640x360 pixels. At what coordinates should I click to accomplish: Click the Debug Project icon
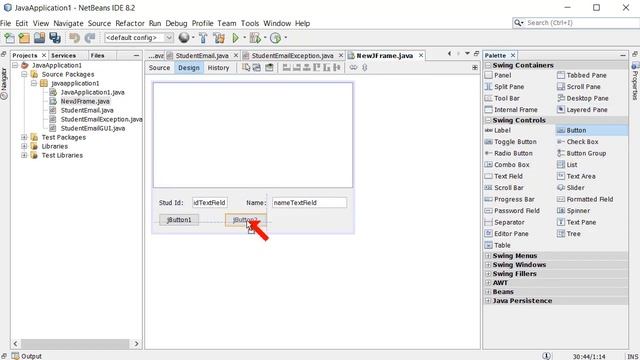click(x=255, y=38)
